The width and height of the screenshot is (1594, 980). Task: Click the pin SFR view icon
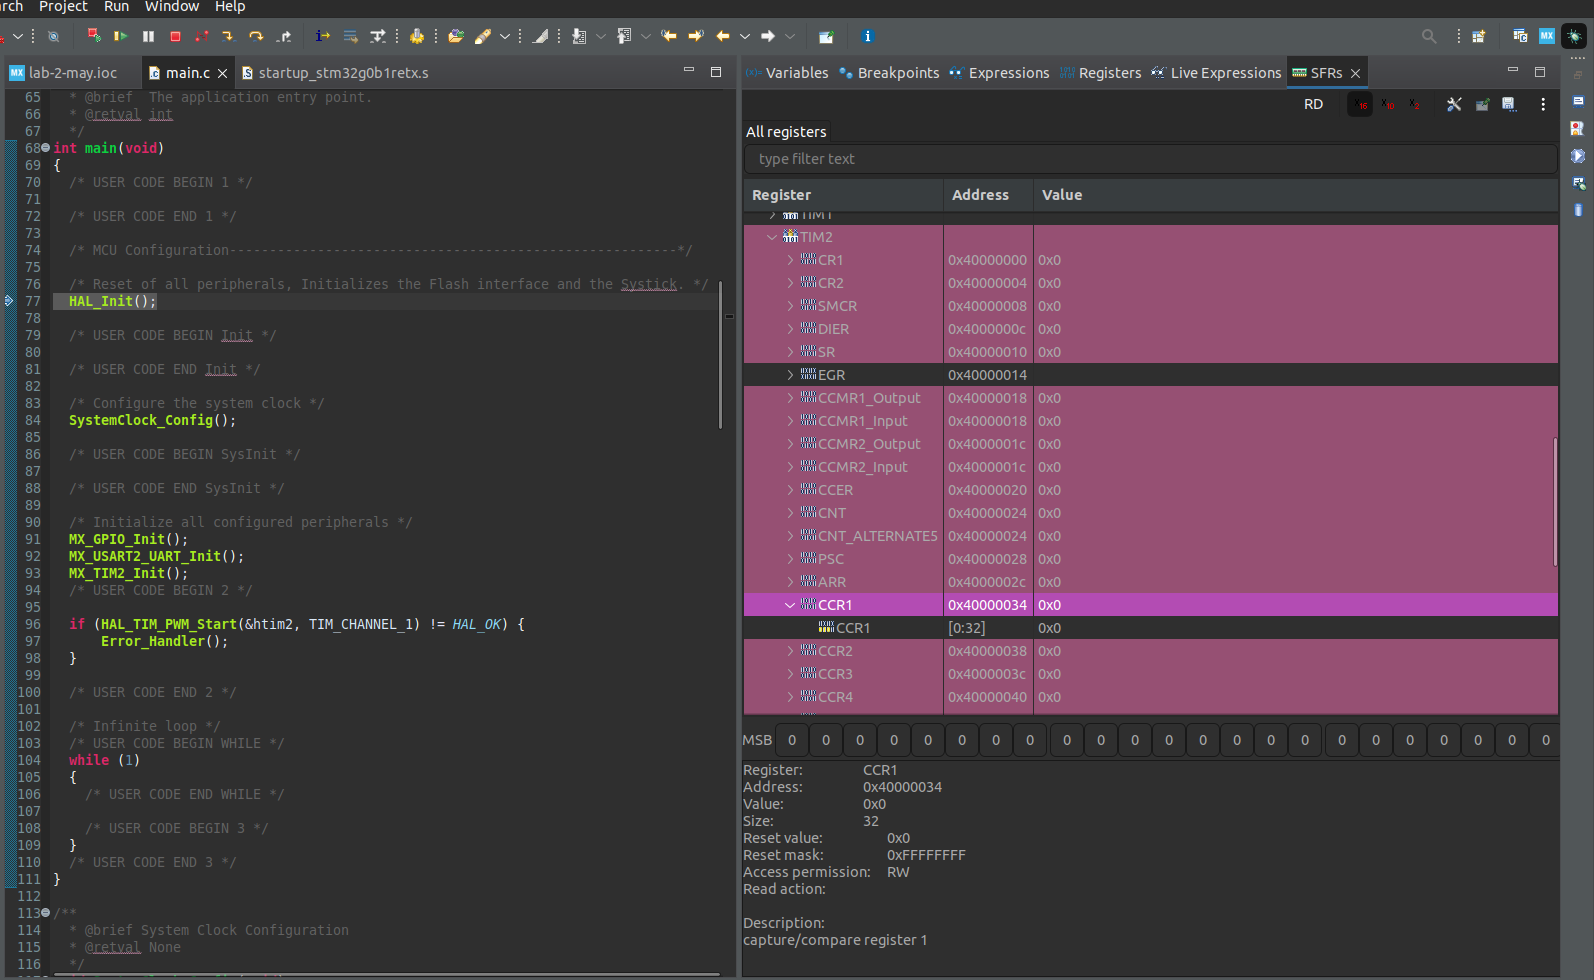1482,104
